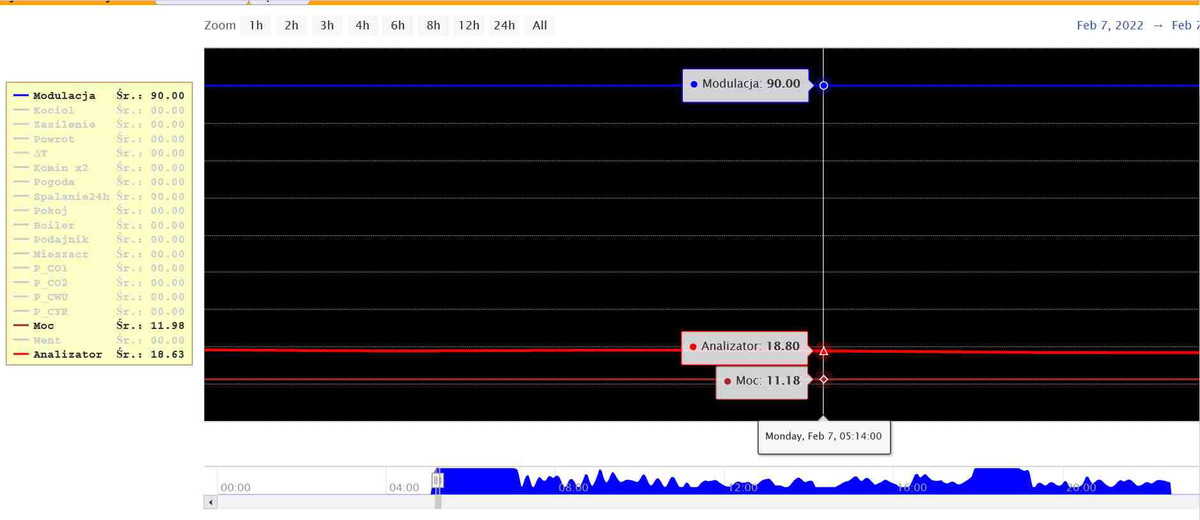
Task: Click the scrollbar left arrow
Action: (210, 502)
